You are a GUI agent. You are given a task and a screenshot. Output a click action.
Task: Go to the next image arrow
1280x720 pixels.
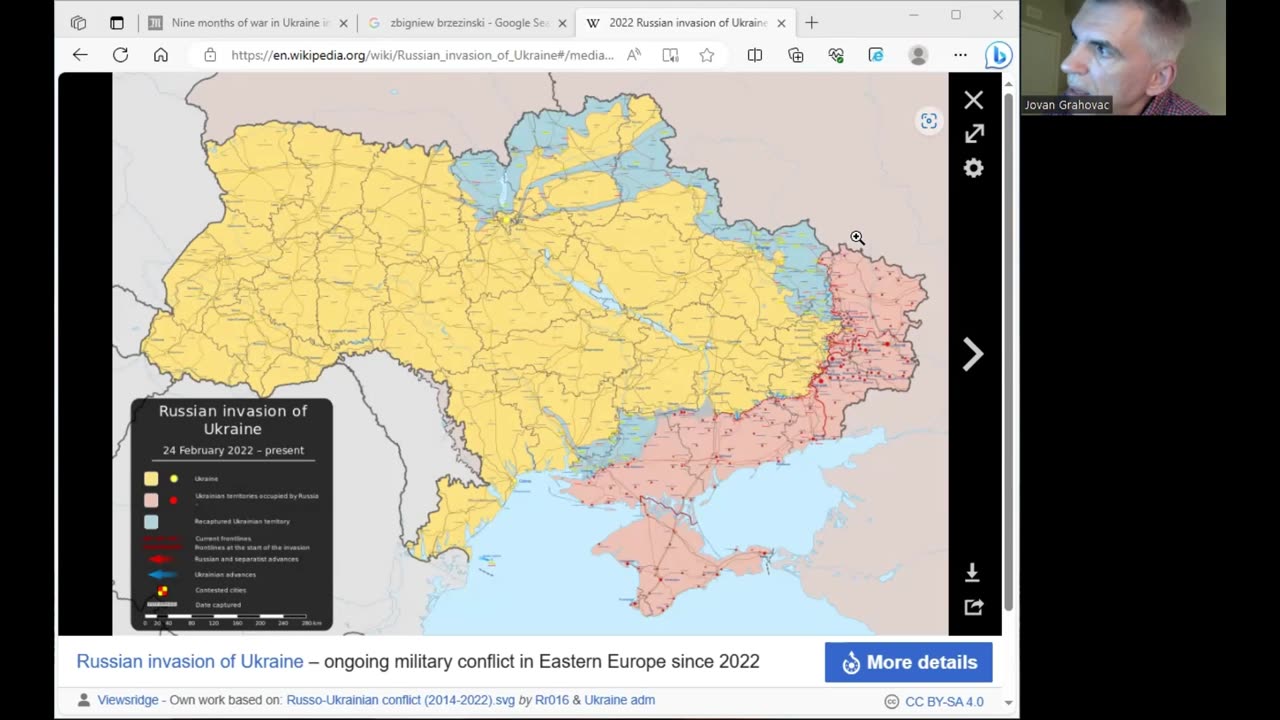click(973, 354)
